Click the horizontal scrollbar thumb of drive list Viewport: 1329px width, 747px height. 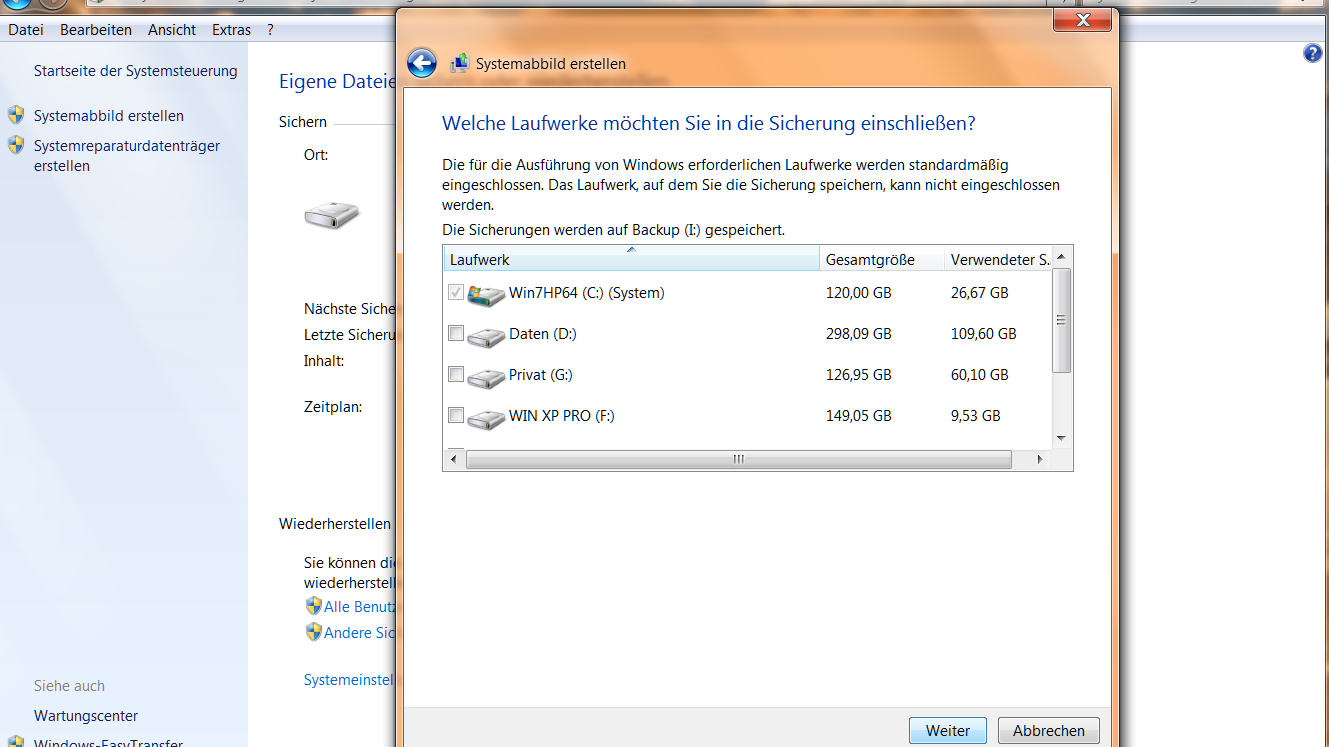(x=739, y=460)
